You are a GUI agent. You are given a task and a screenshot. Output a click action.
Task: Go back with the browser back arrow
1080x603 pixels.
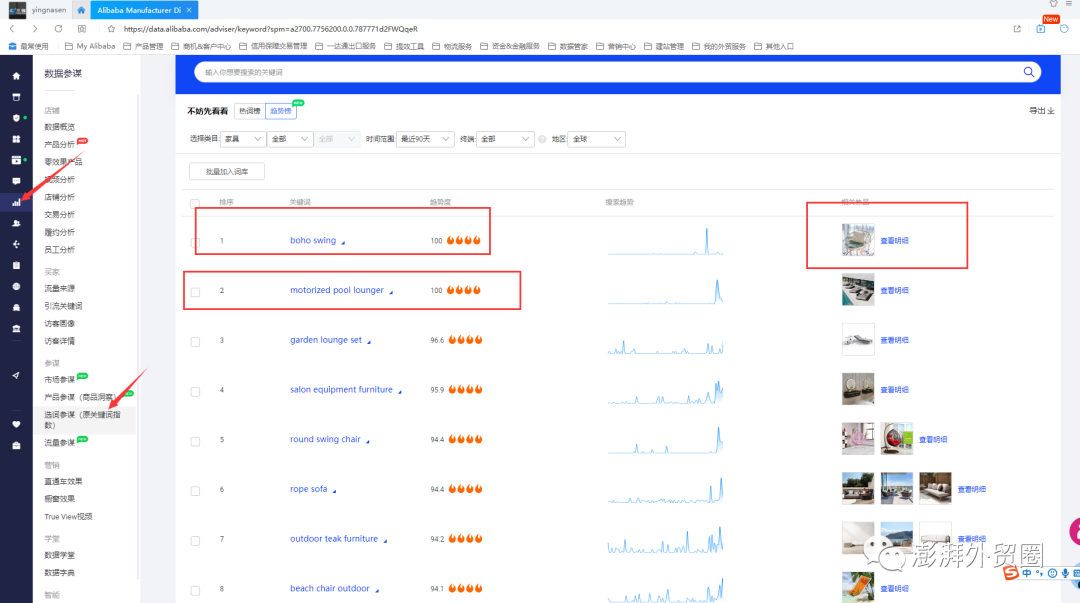pyautogui.click(x=12, y=29)
